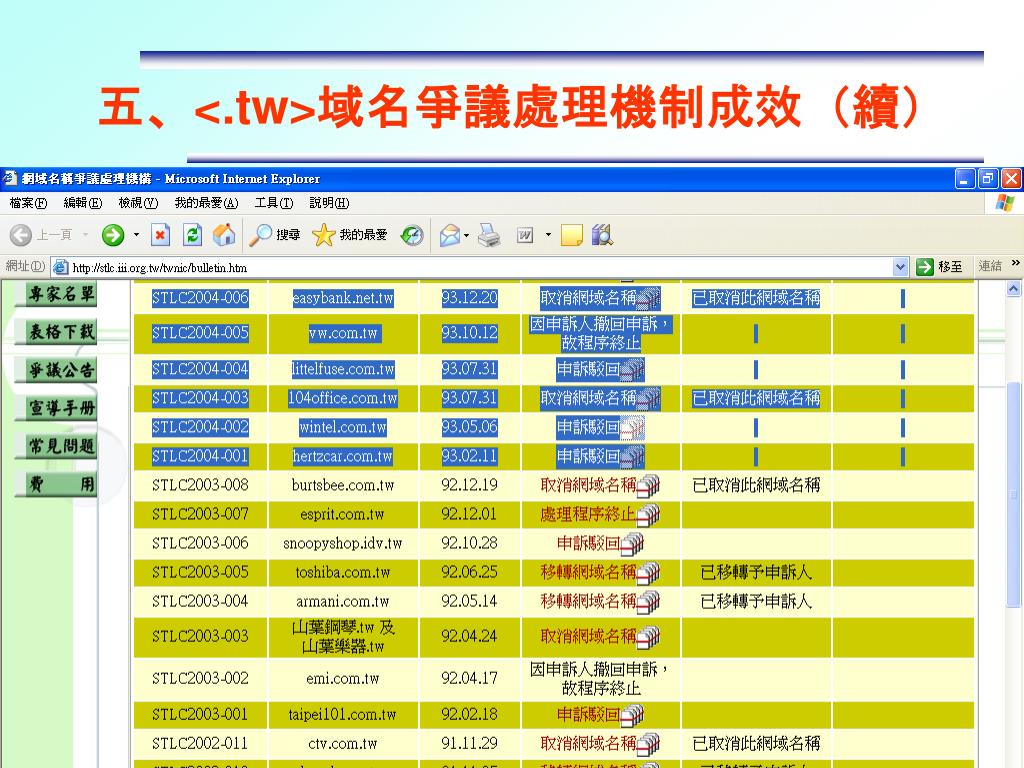
Task: Click 移轉網域名稱 result link for toshiba.com.tw
Action: tap(588, 573)
